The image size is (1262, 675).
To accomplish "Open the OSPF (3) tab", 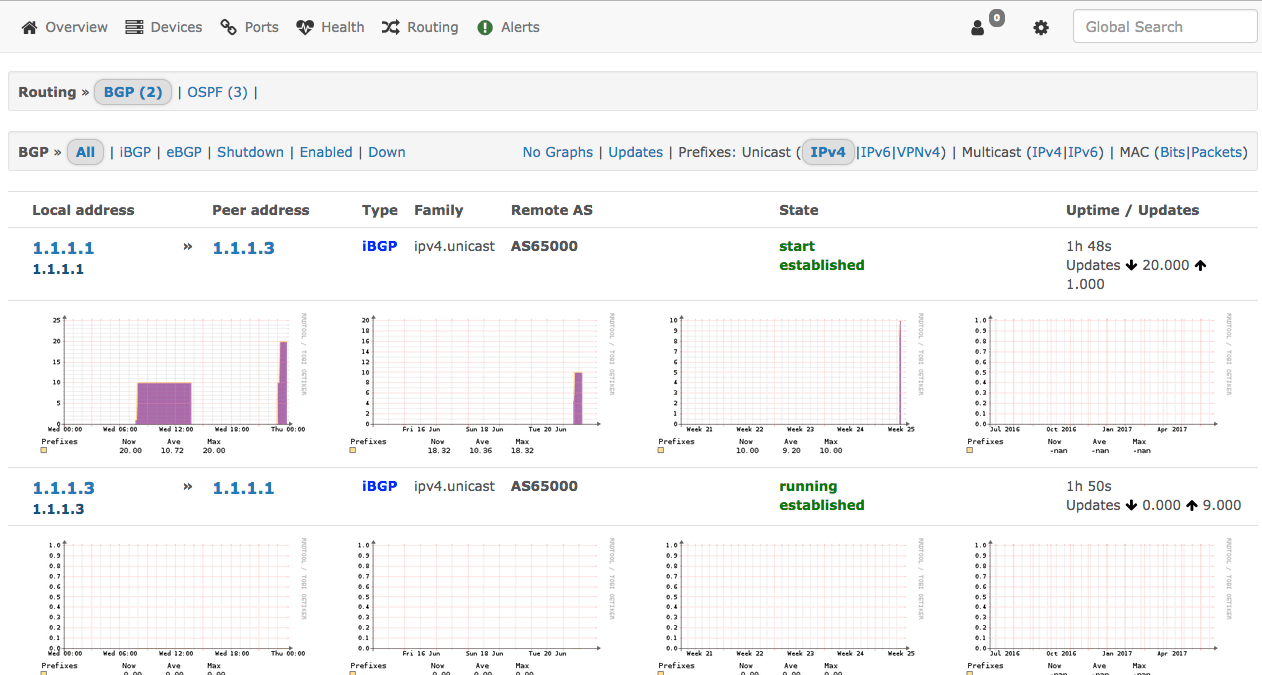I will tap(217, 91).
